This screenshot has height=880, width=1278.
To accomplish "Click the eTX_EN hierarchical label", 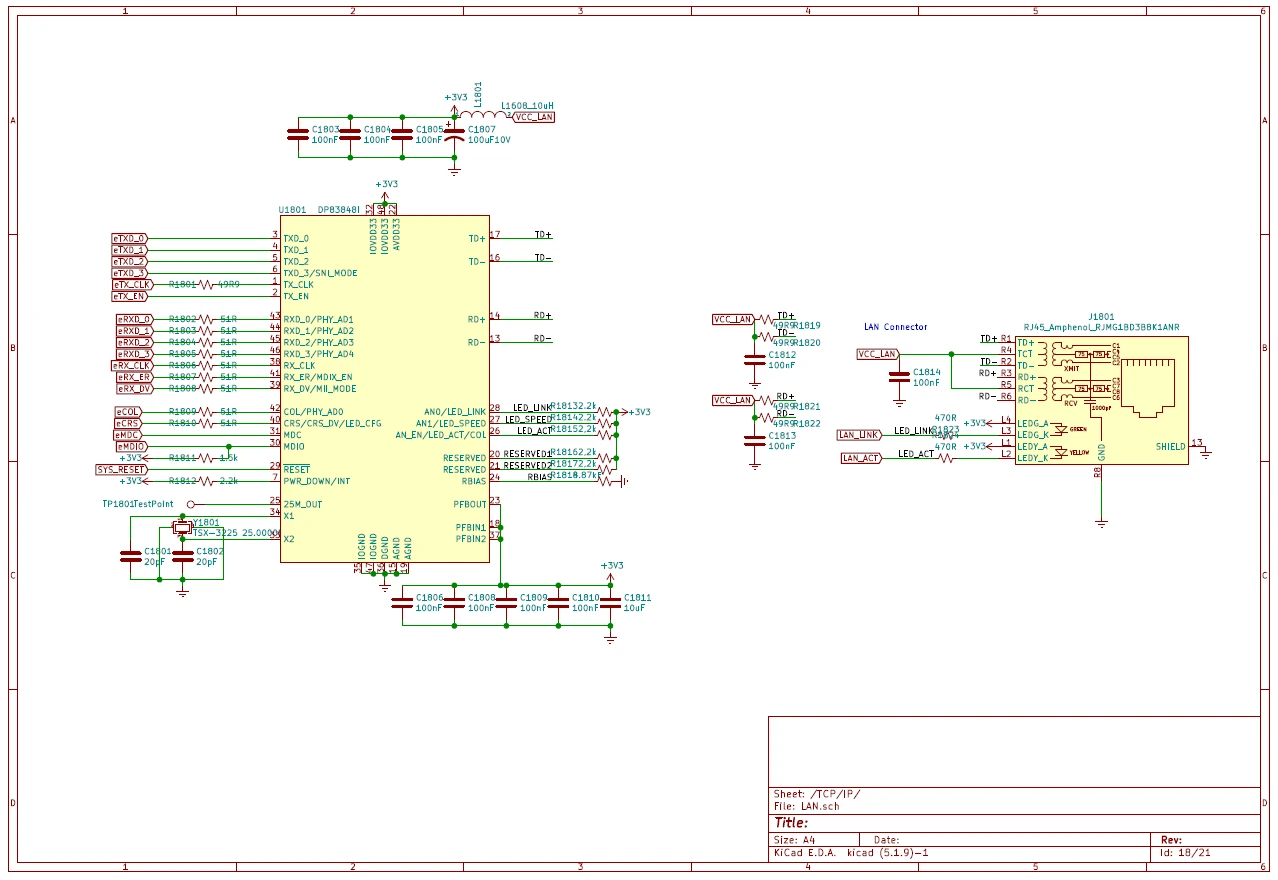I will pos(130,296).
